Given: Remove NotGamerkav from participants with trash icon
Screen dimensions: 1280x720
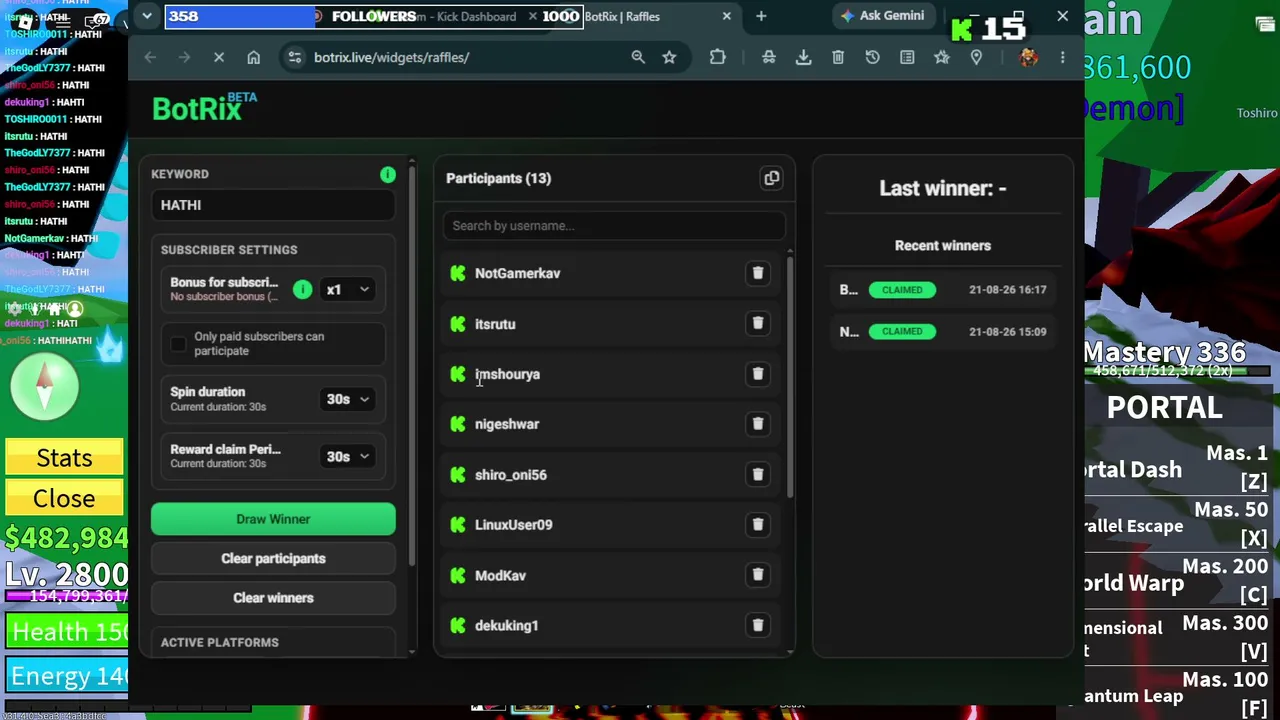Looking at the screenshot, I should coord(758,273).
